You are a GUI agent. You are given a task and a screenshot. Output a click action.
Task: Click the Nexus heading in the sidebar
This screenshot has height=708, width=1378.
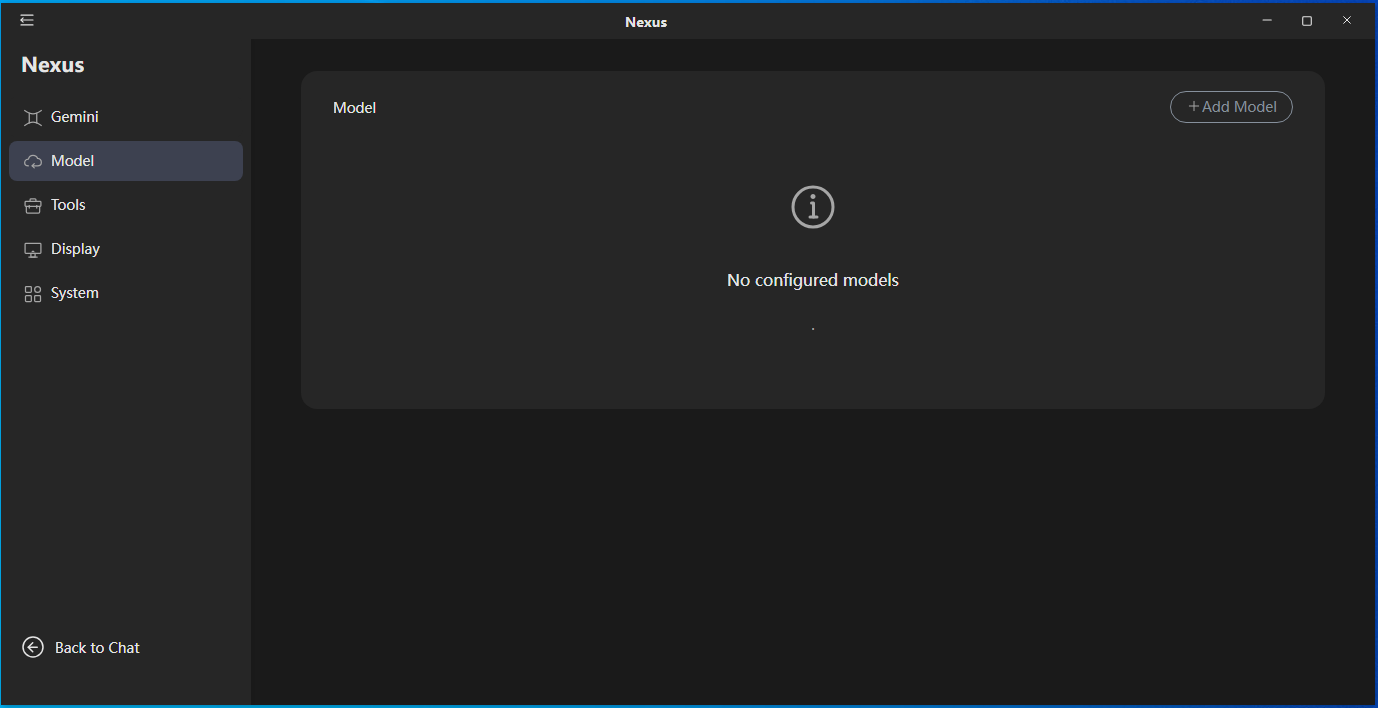51,64
